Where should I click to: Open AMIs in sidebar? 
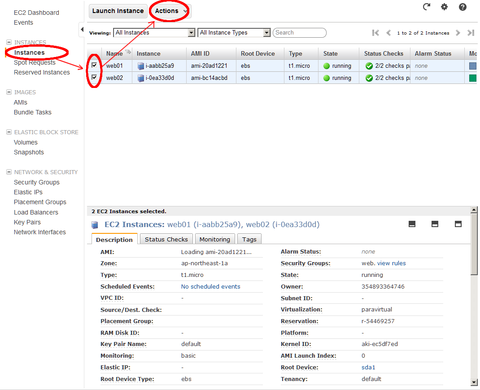pos(20,102)
